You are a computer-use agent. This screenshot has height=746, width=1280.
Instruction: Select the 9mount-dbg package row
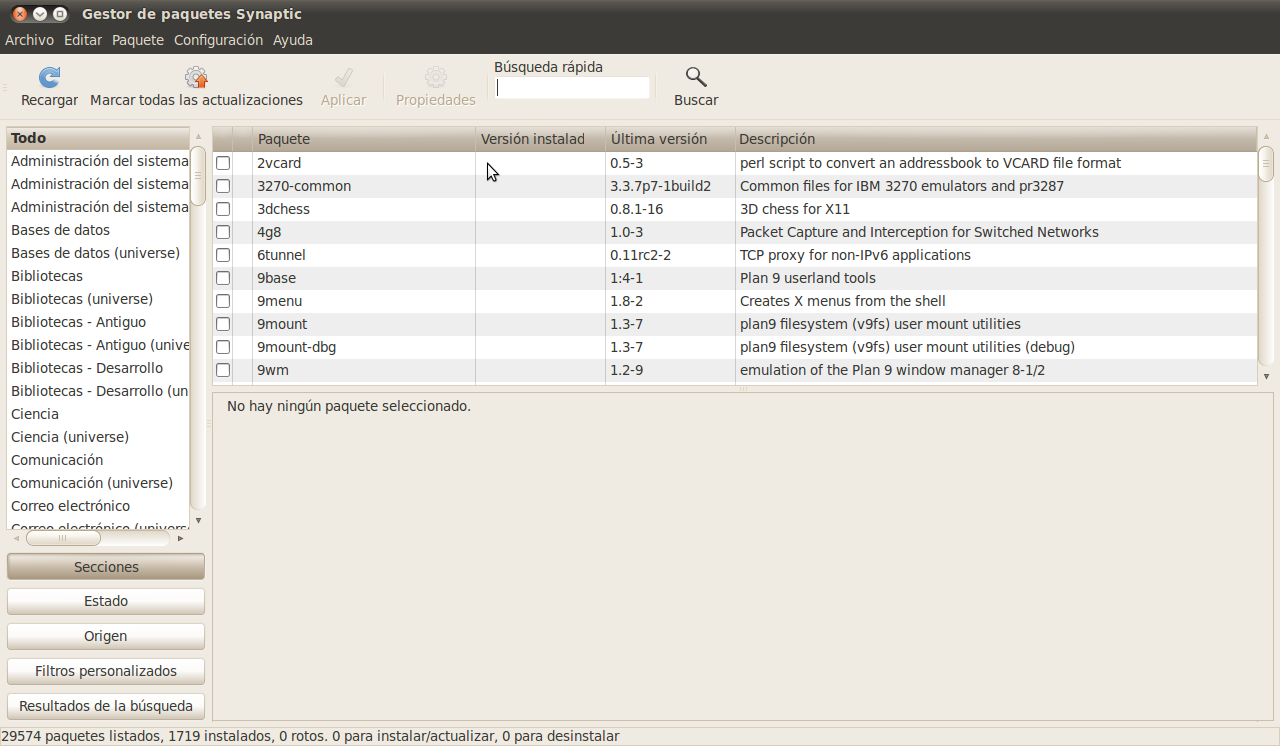click(x=735, y=347)
